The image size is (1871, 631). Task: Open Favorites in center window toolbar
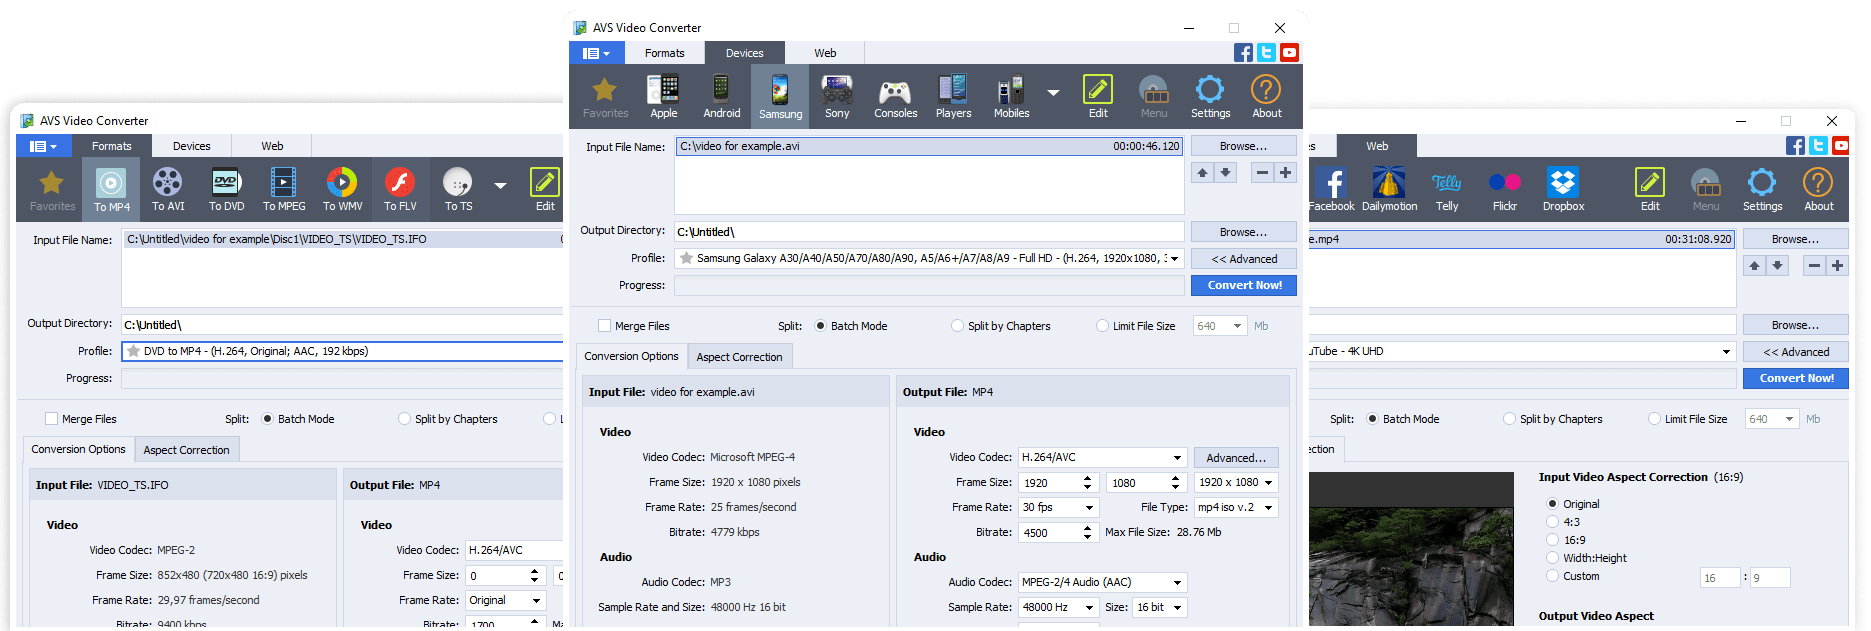click(x=605, y=96)
